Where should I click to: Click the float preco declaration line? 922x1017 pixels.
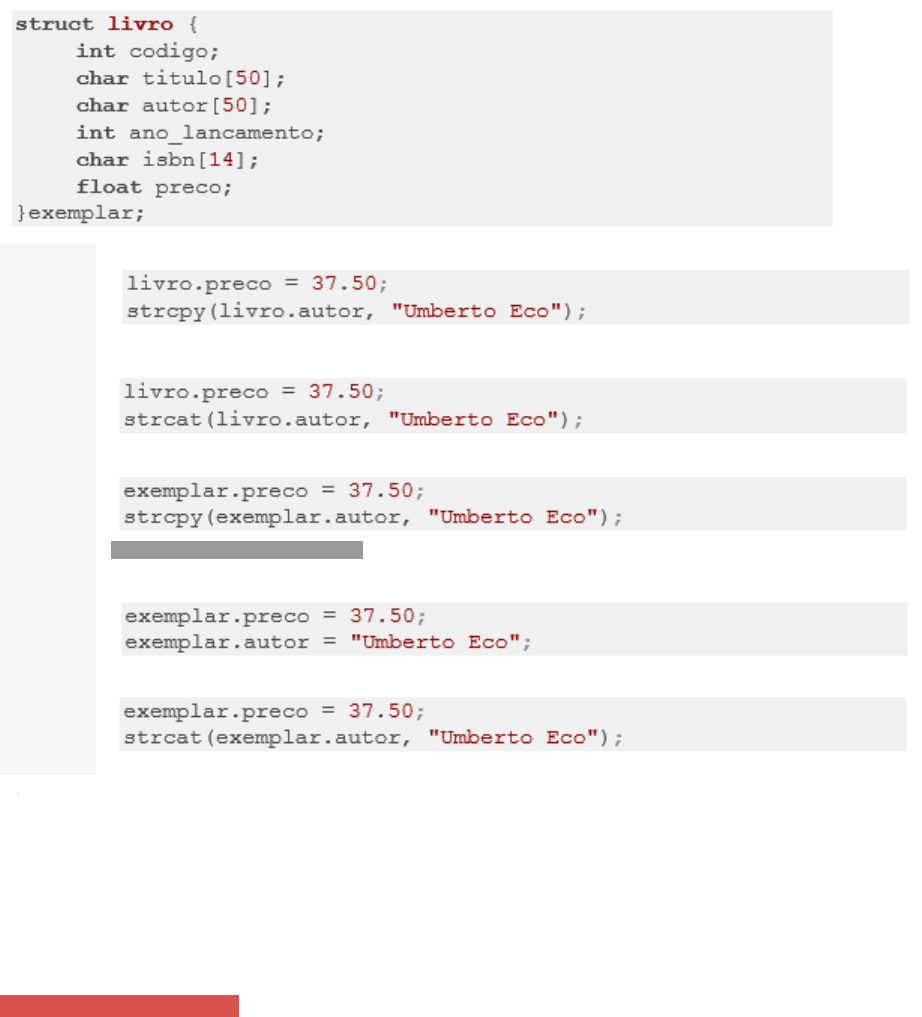[x=154, y=187]
